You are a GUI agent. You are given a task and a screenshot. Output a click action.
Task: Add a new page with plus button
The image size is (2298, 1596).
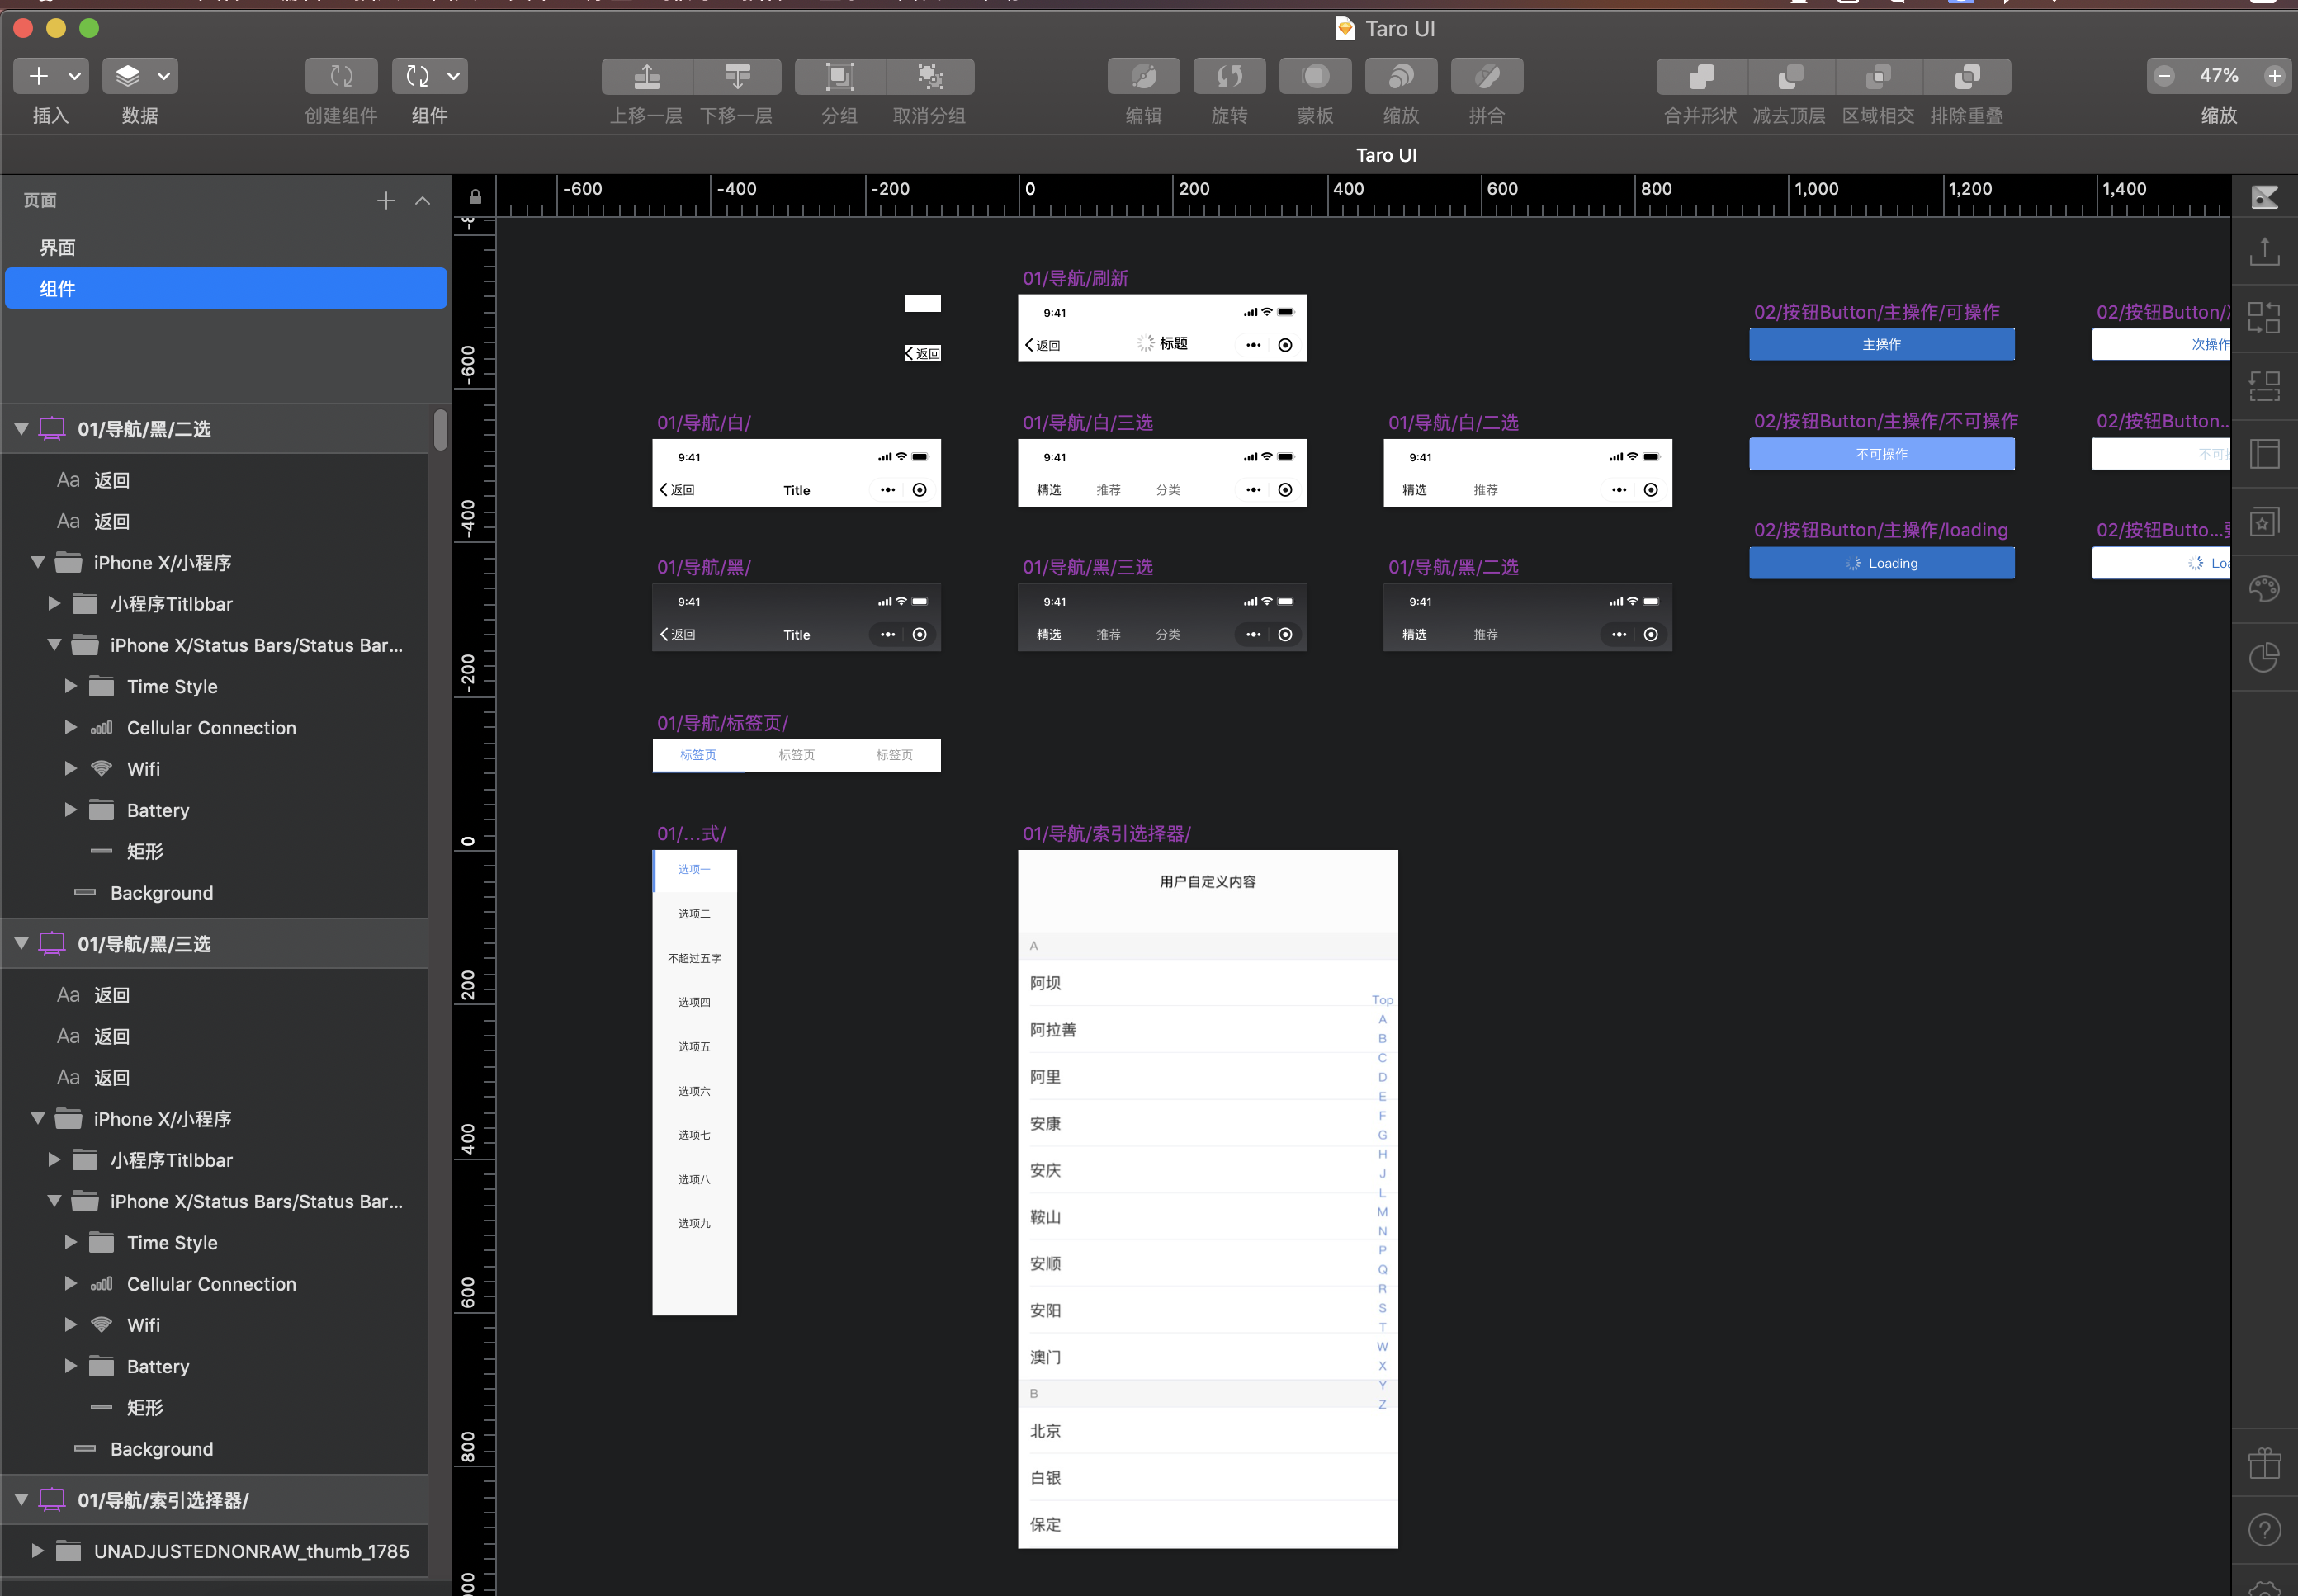click(x=386, y=201)
